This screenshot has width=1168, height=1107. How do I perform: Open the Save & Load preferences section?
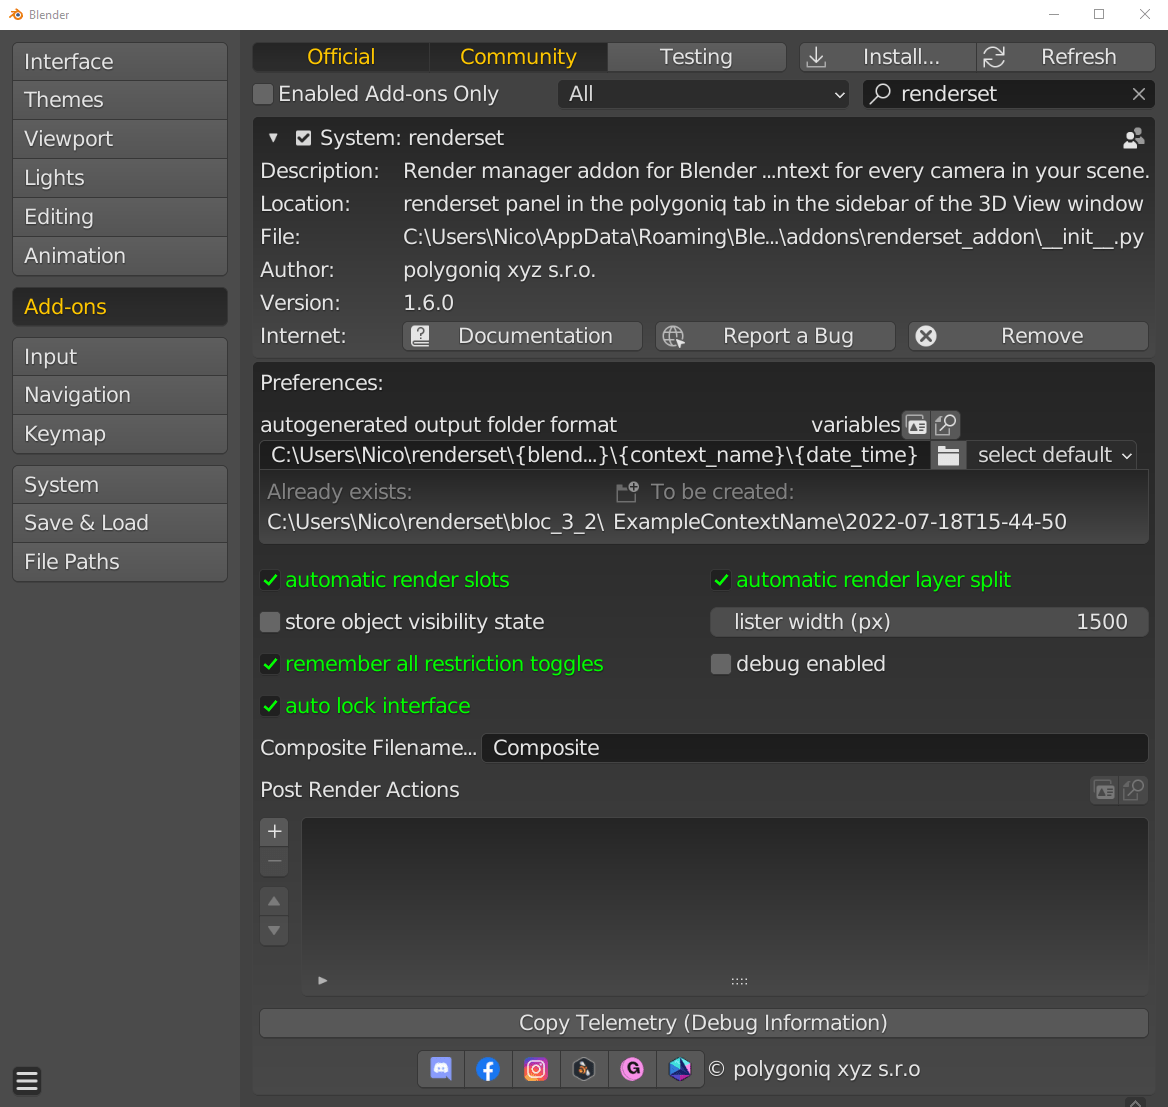(120, 523)
